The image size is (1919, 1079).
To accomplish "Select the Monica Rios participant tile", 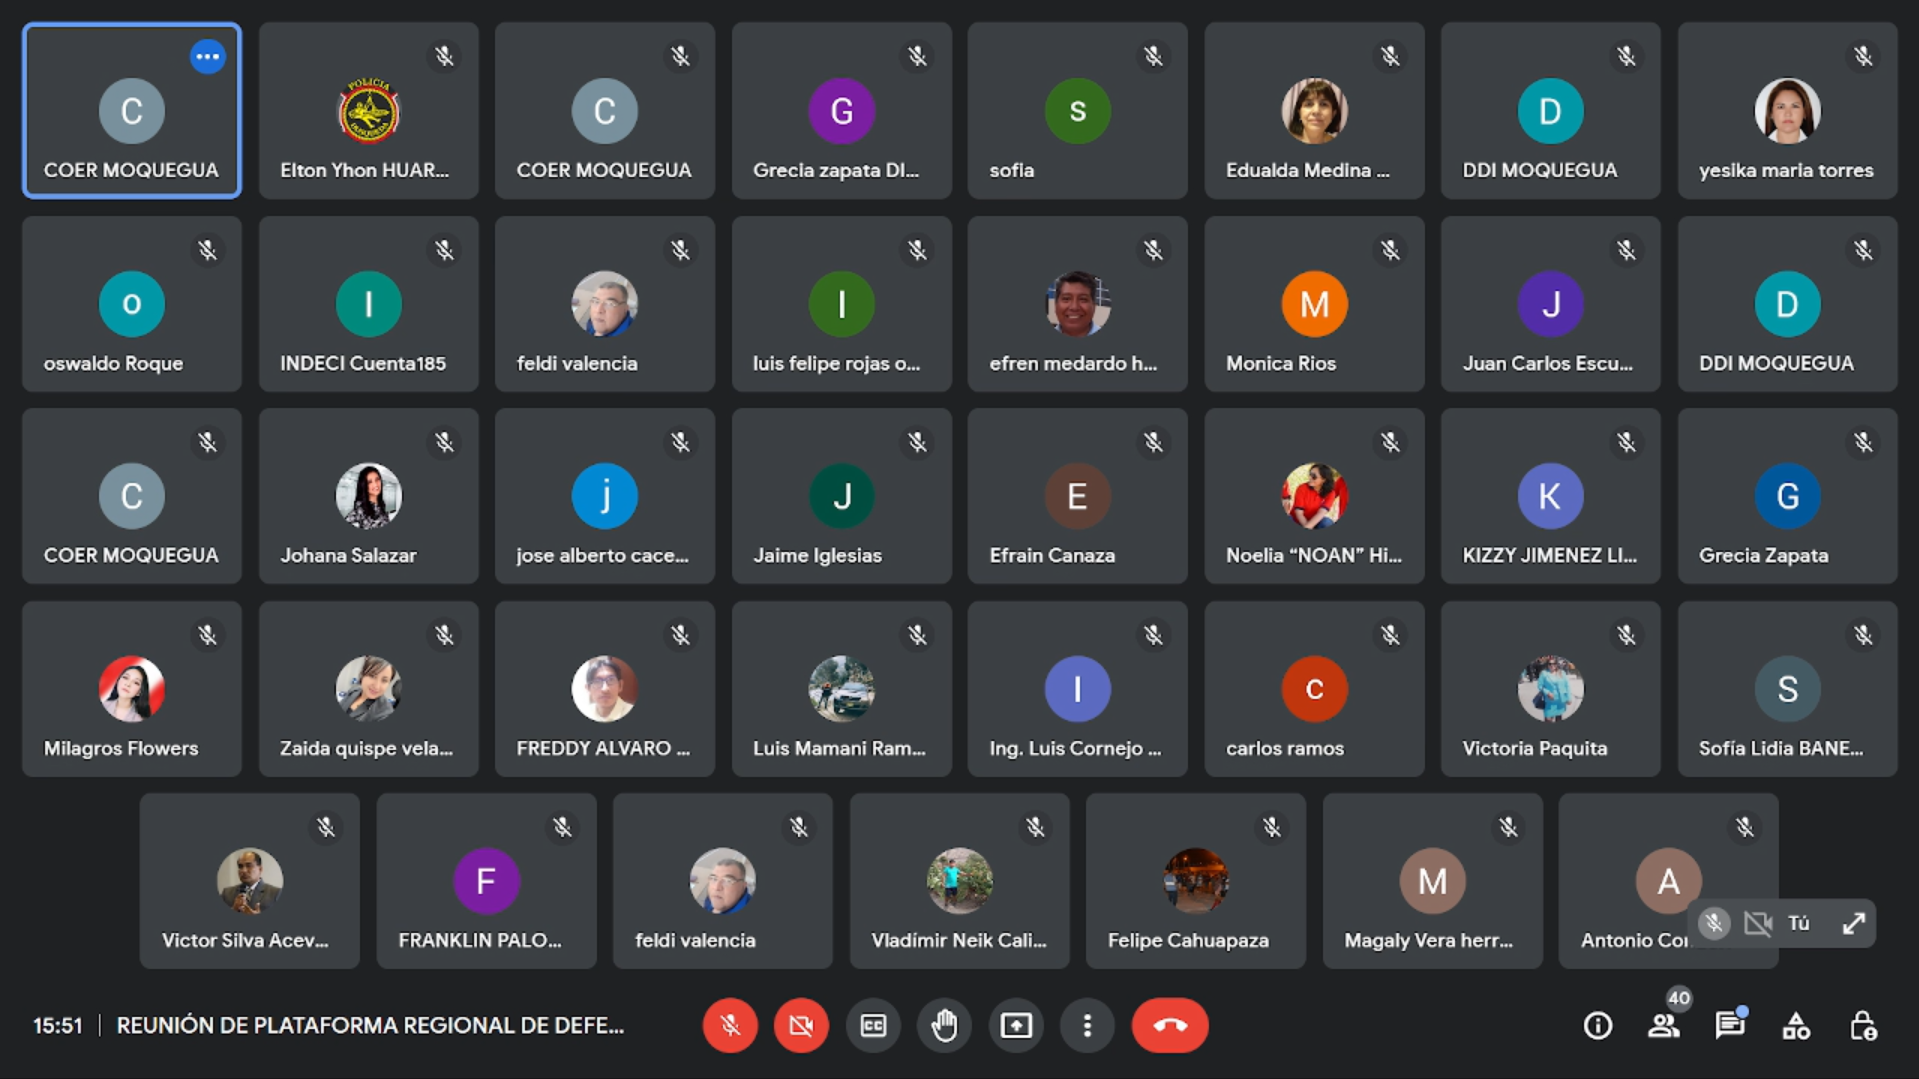I will tap(1314, 304).
